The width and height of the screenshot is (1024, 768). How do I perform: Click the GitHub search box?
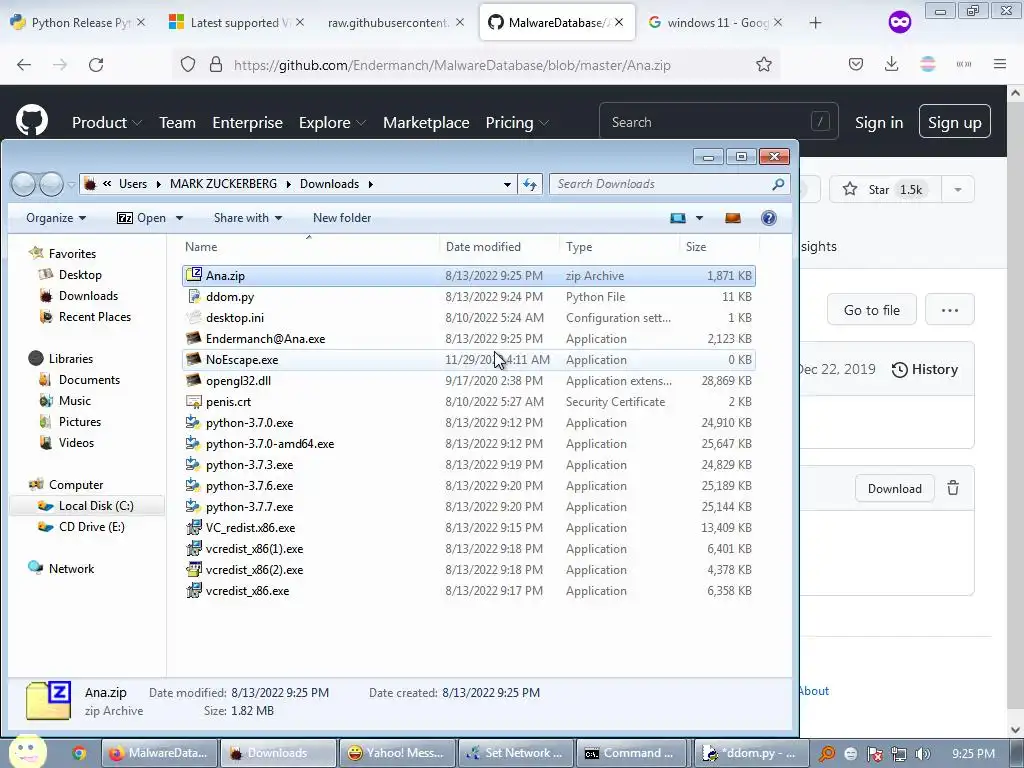click(718, 121)
